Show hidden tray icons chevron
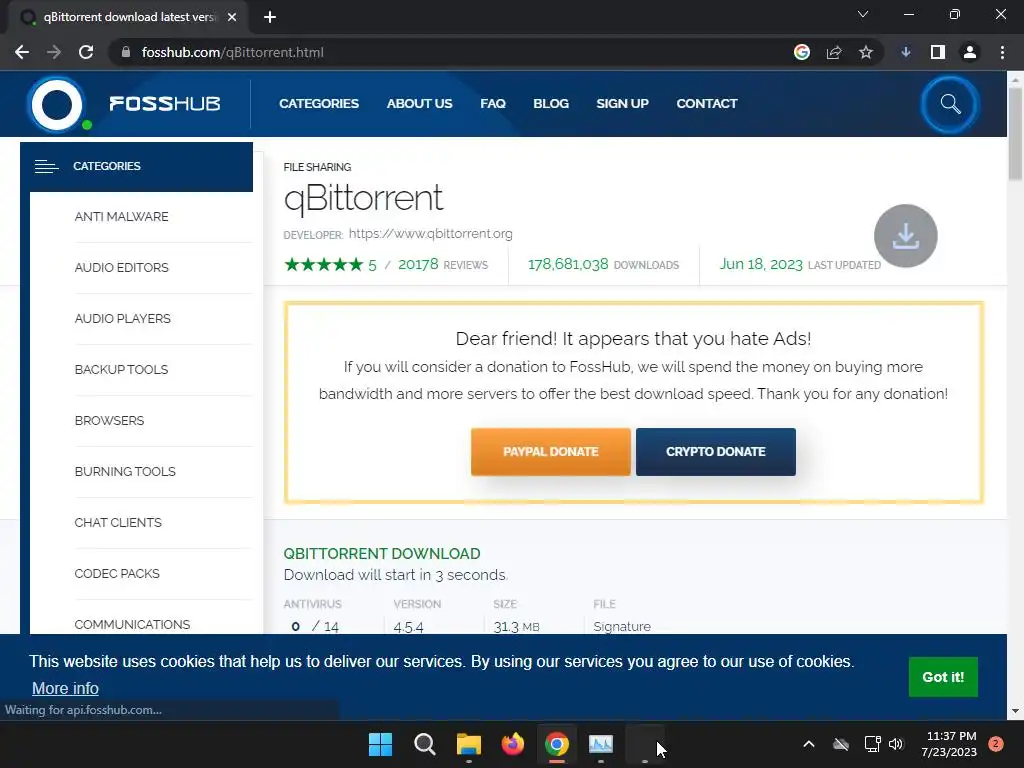Viewport: 1024px width, 768px height. pos(808,744)
